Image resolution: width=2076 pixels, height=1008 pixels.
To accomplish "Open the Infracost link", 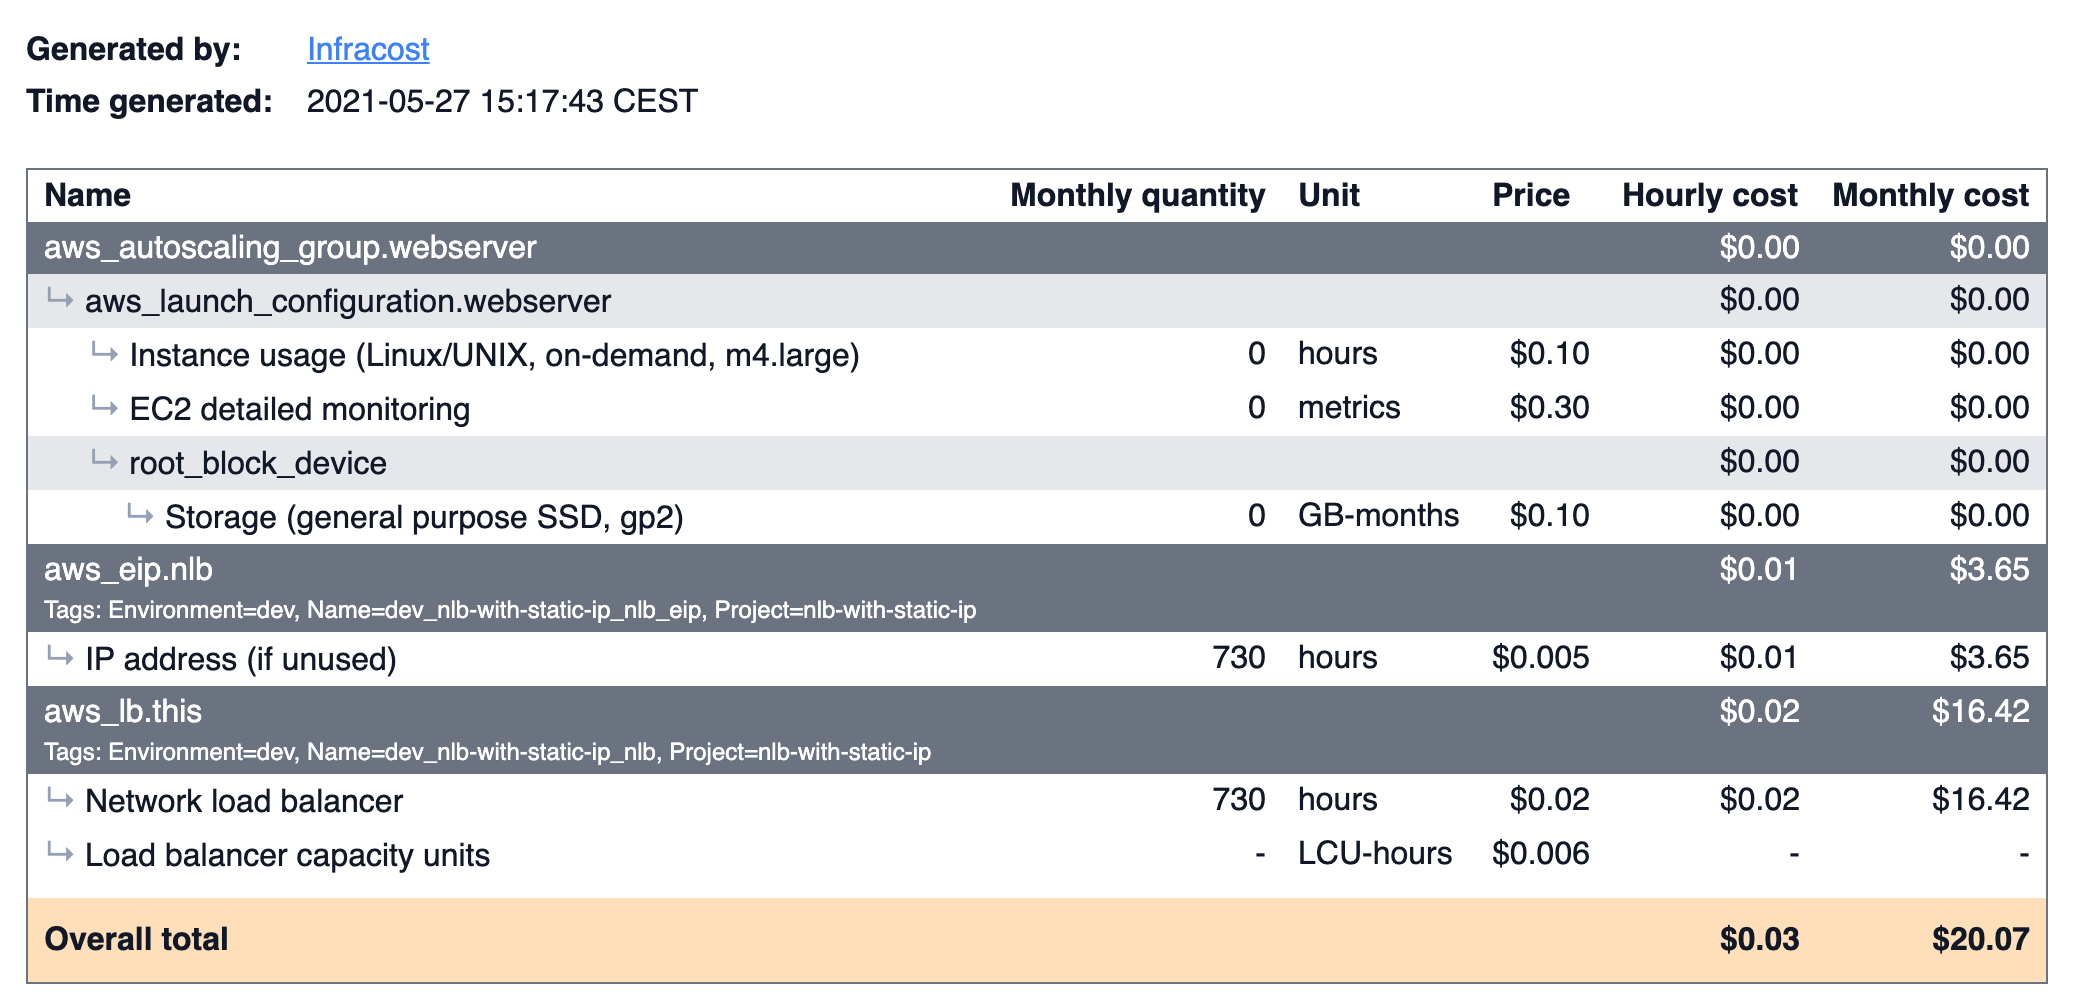I will [368, 49].
